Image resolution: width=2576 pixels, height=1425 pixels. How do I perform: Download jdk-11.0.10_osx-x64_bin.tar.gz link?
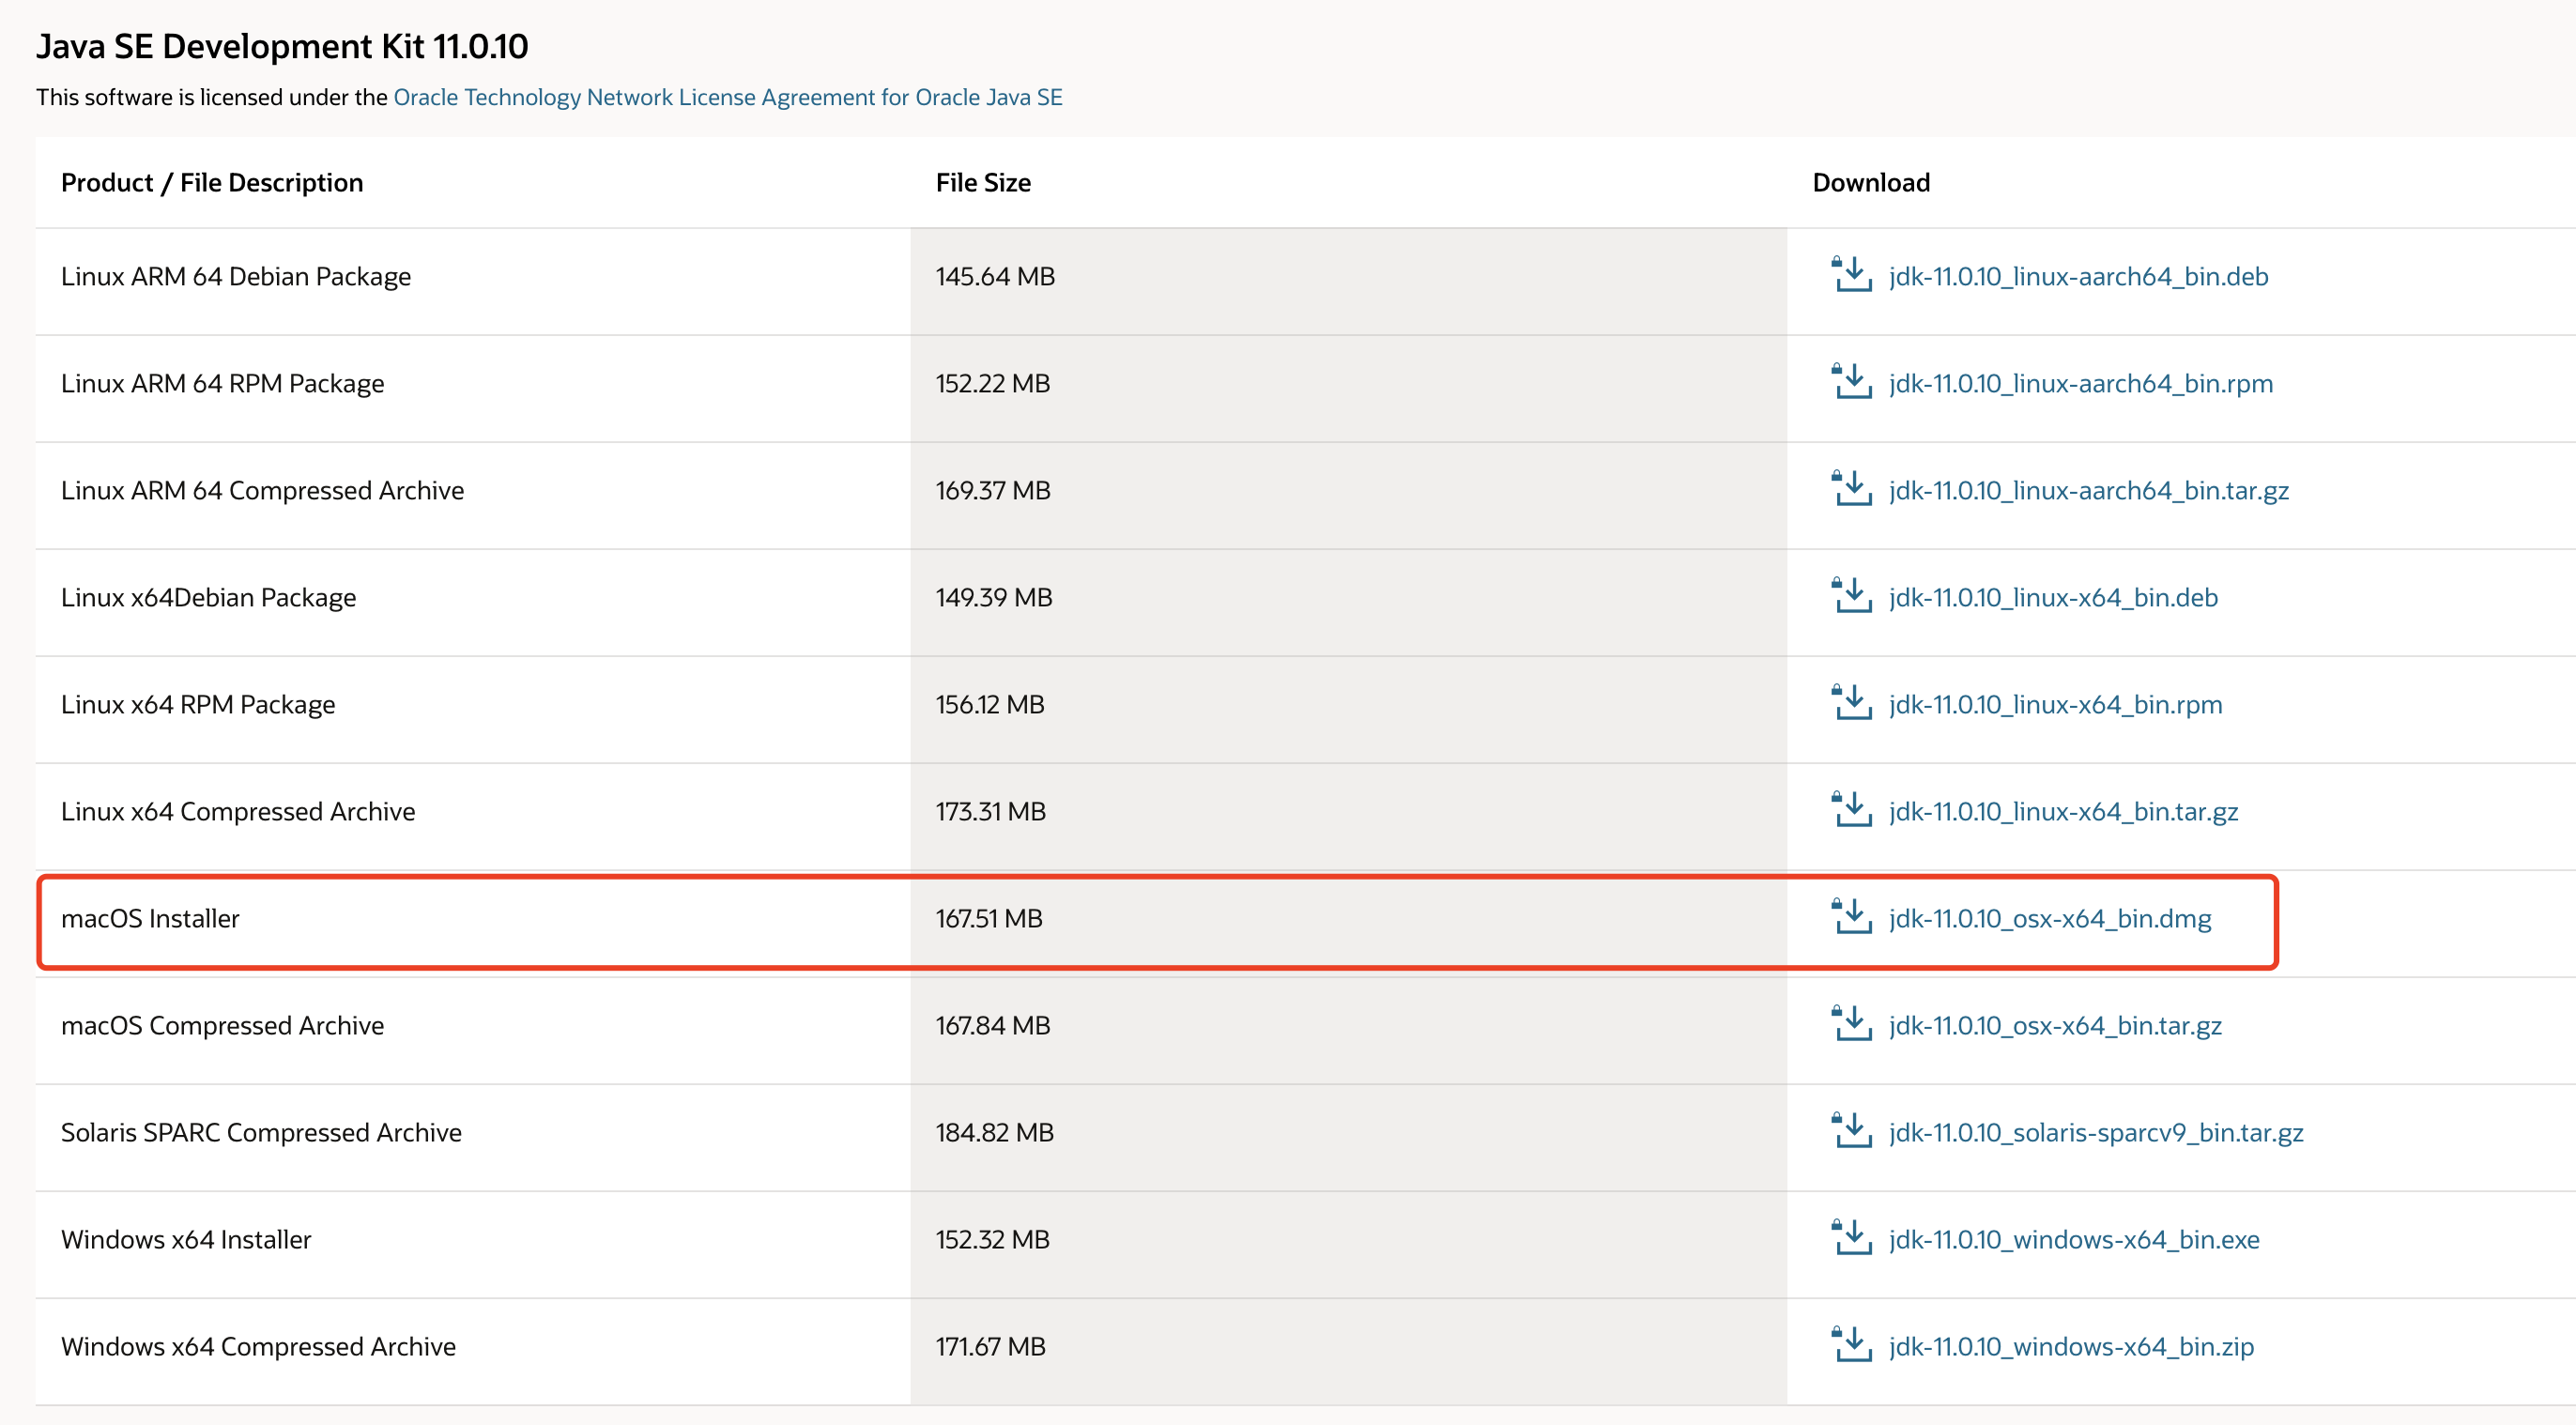click(2055, 1025)
